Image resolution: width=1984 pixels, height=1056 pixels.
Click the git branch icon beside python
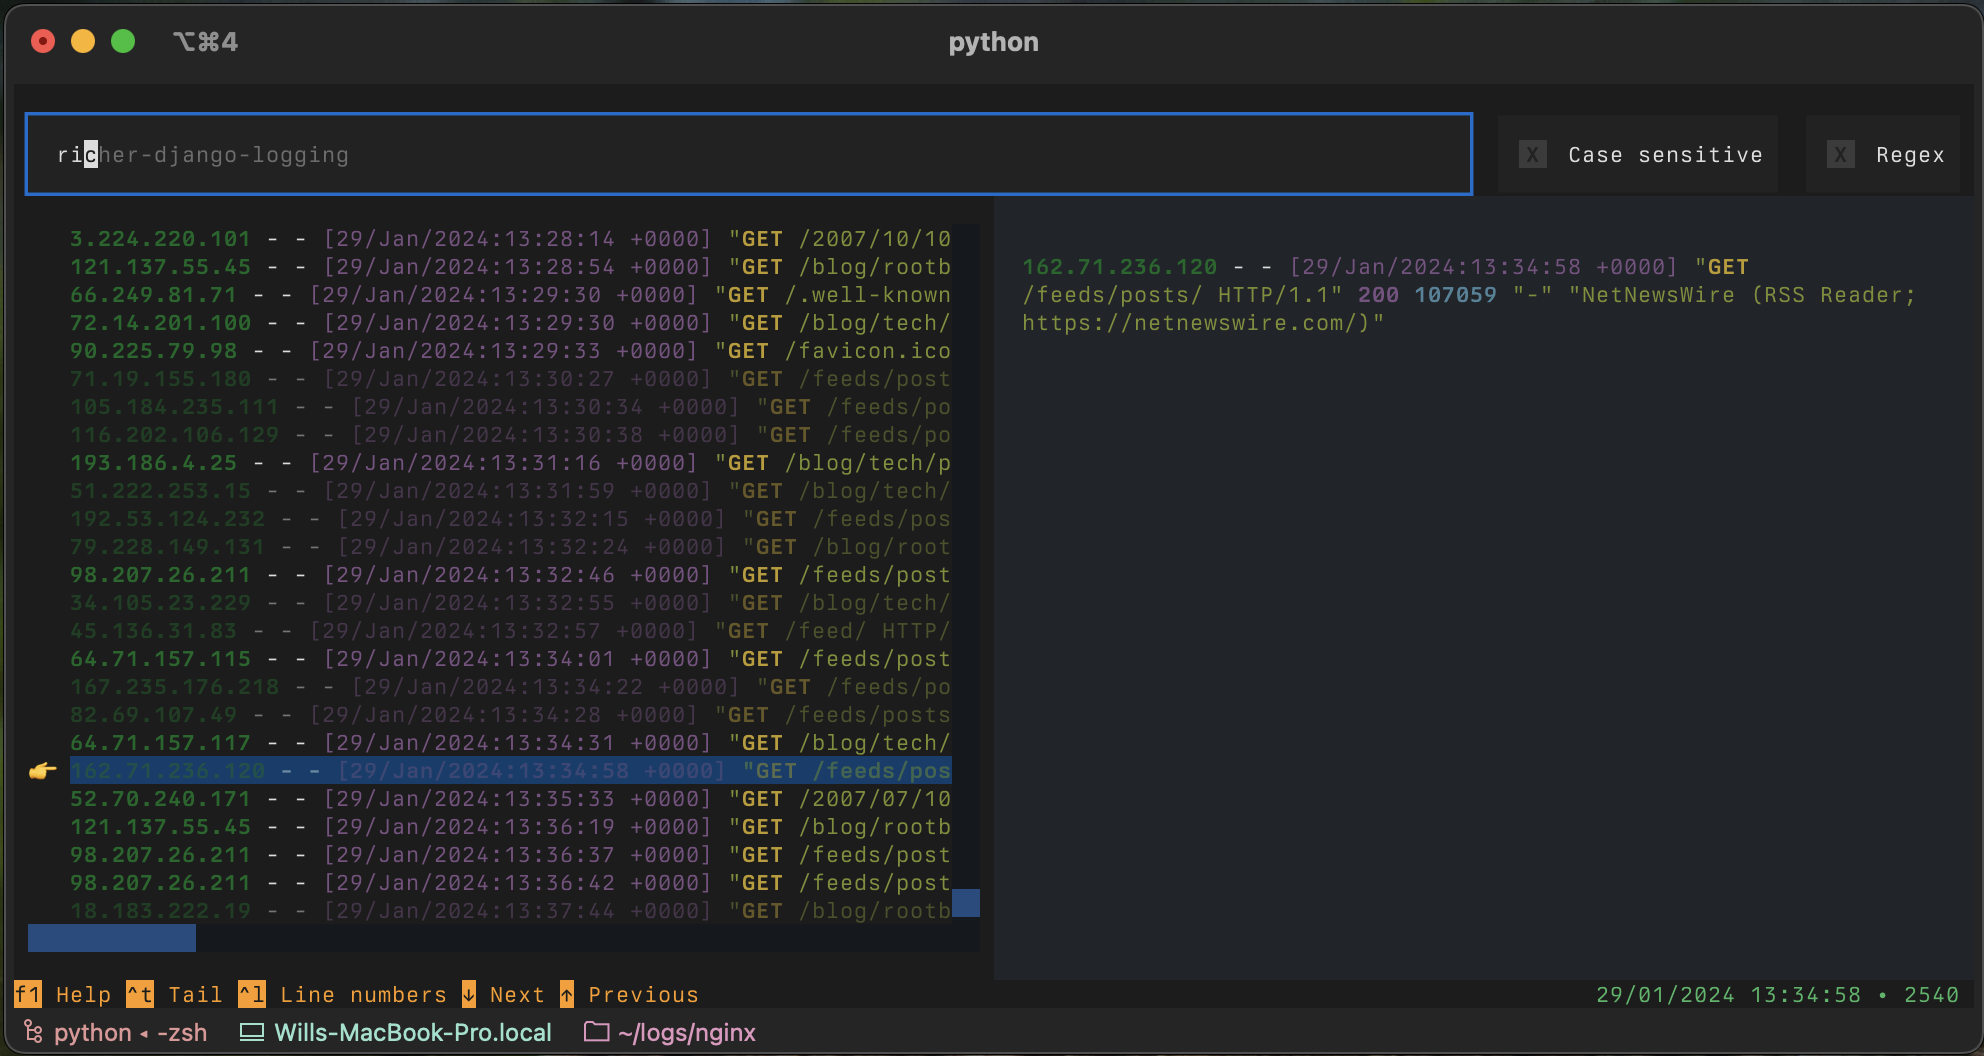(x=33, y=1032)
